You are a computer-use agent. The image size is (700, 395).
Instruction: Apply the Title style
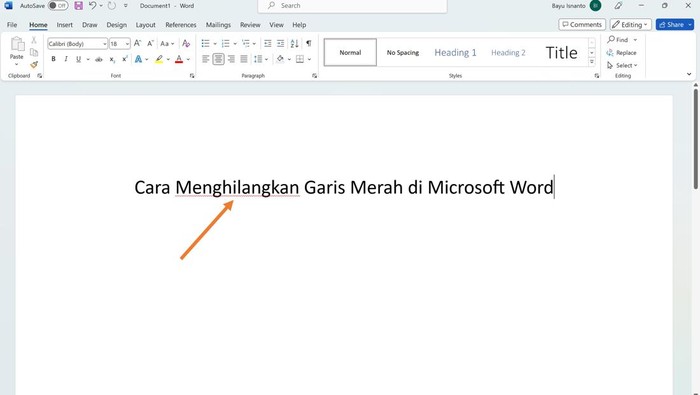coord(562,53)
